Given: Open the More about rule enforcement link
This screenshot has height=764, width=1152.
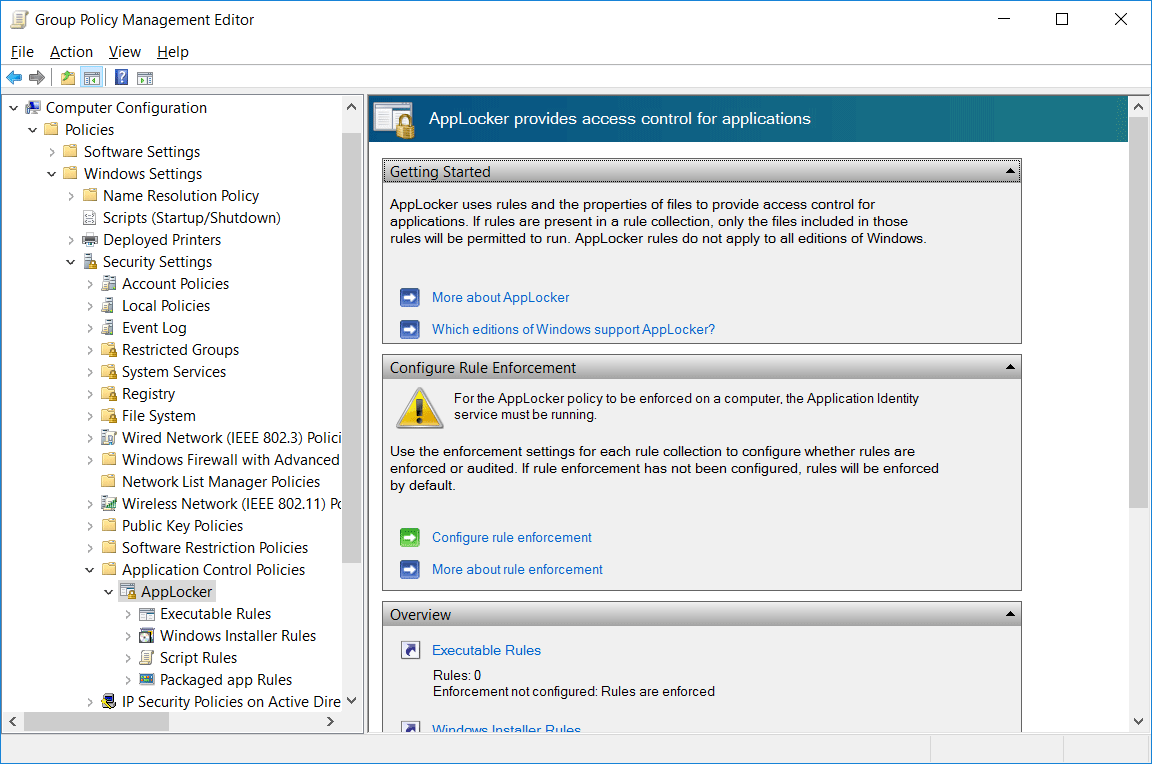Looking at the screenshot, I should (517, 569).
